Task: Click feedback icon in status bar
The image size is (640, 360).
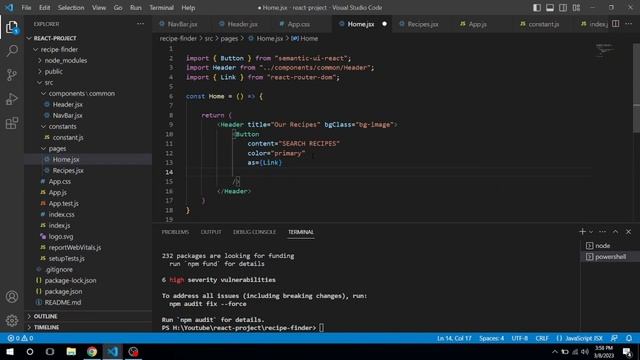Action: point(614,338)
